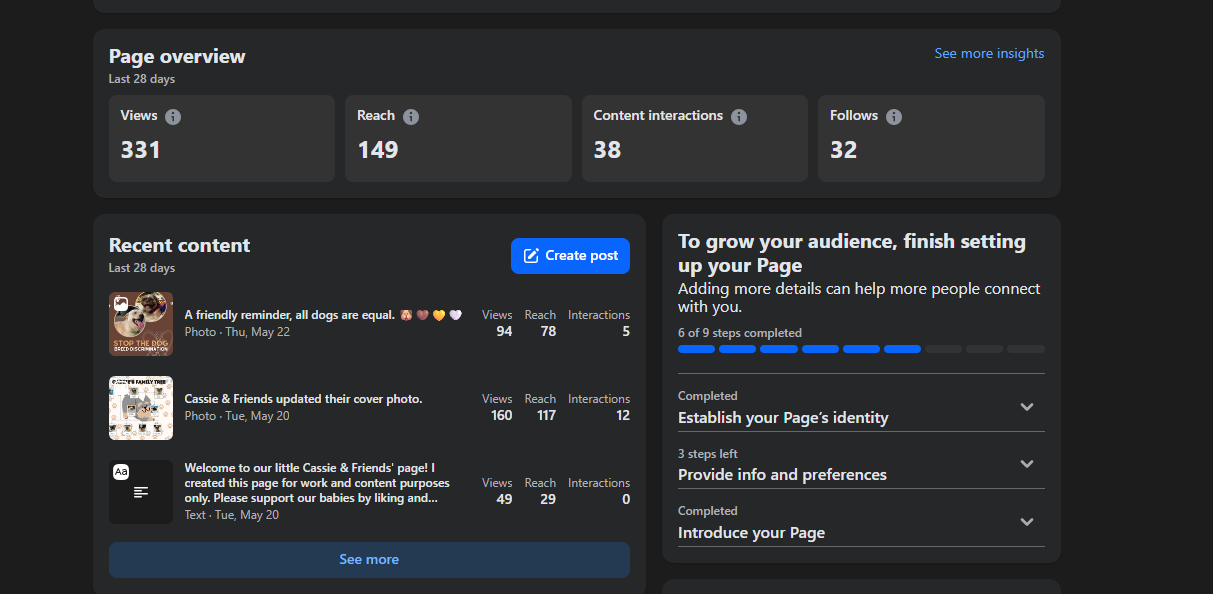Expand the Introduce your Page section
Screen dimensions: 1213x594
tap(1026, 522)
